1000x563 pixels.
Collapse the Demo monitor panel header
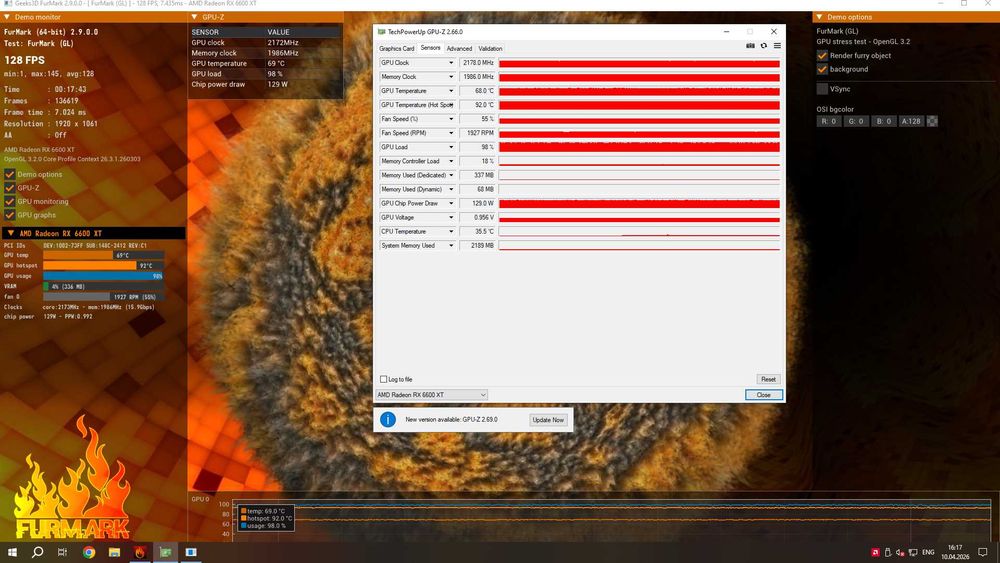click(x=8, y=17)
